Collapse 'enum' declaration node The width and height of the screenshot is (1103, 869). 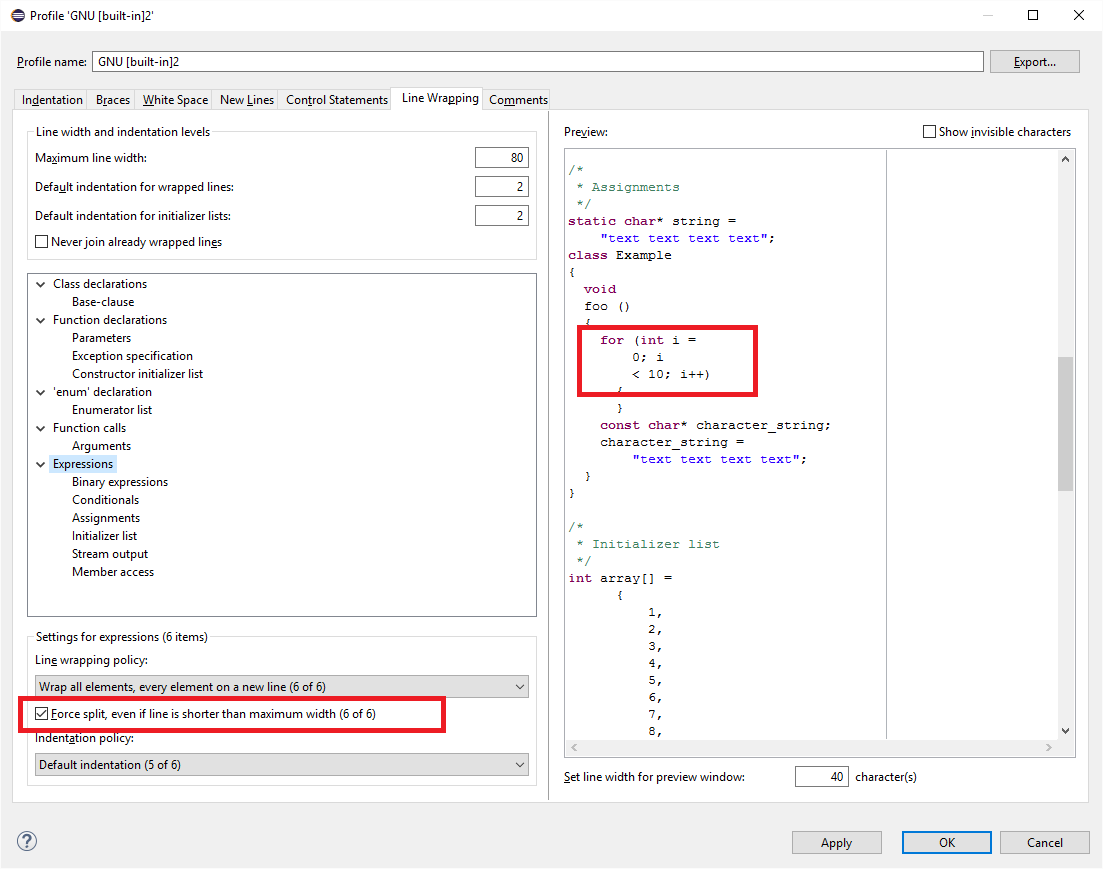point(41,393)
